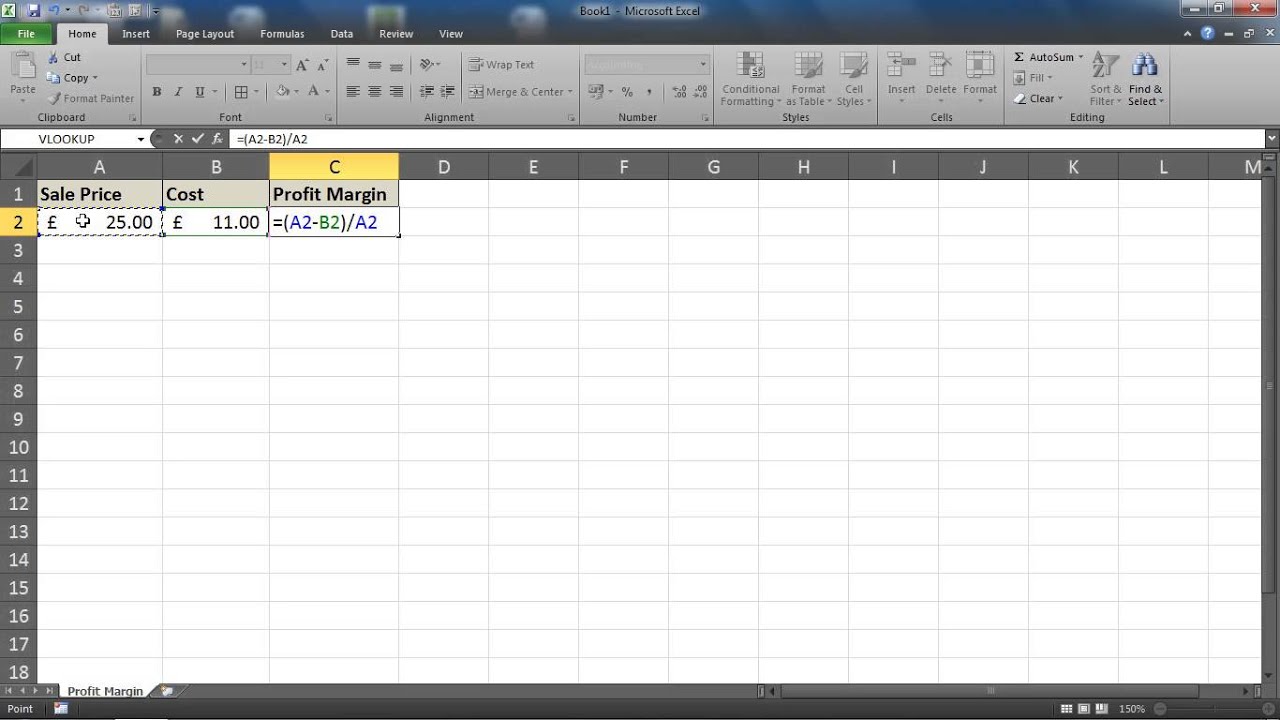Confirm the formula with the Enter checkmark
The width and height of the screenshot is (1280, 720).
[197, 139]
